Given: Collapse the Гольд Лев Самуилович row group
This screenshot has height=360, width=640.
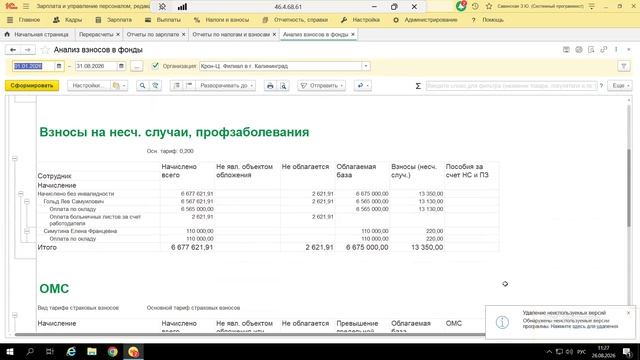Looking at the screenshot, I should point(27,202).
